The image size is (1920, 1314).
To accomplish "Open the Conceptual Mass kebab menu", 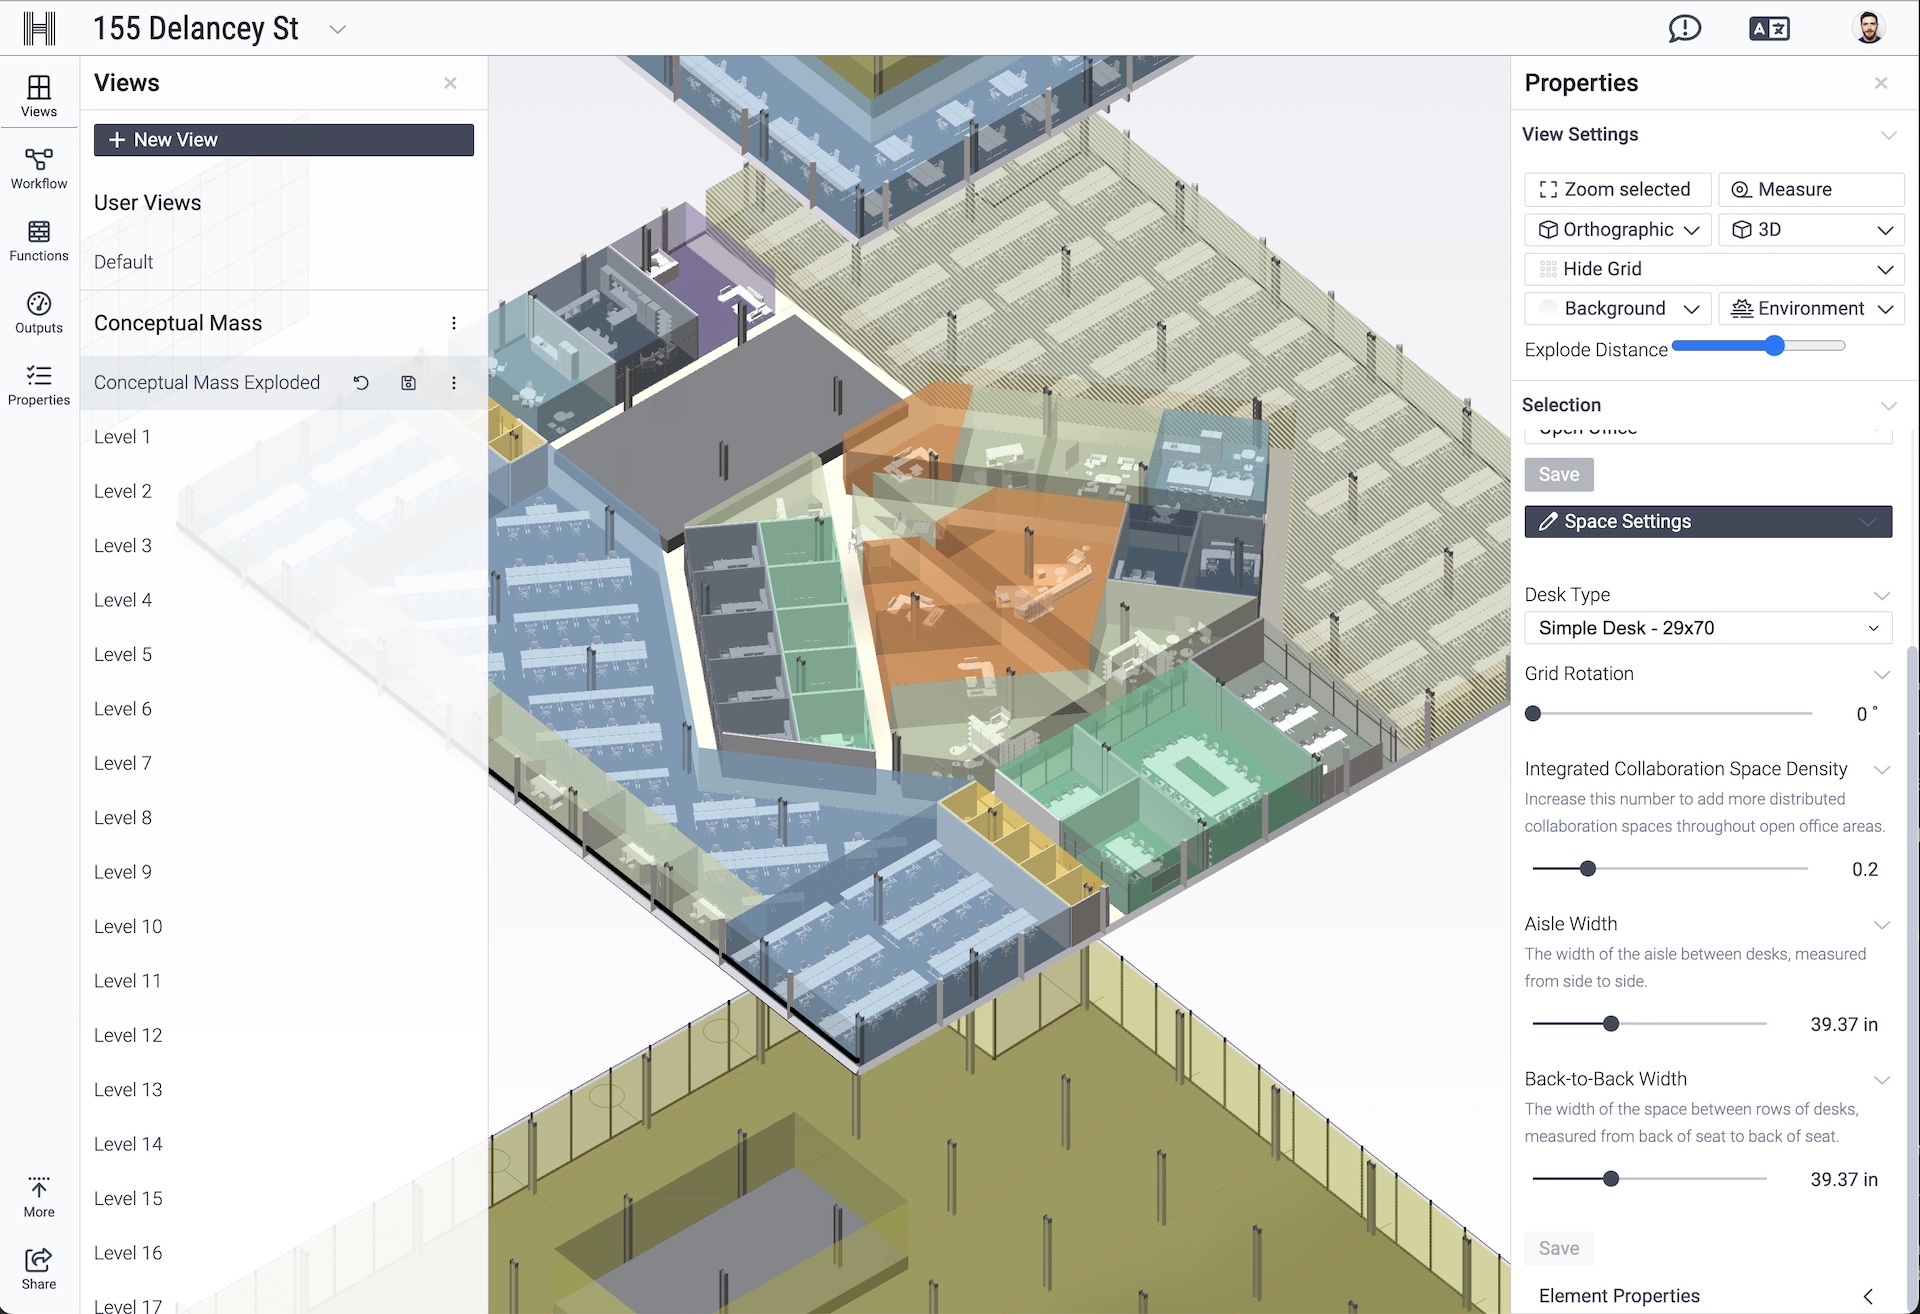I will pos(454,322).
